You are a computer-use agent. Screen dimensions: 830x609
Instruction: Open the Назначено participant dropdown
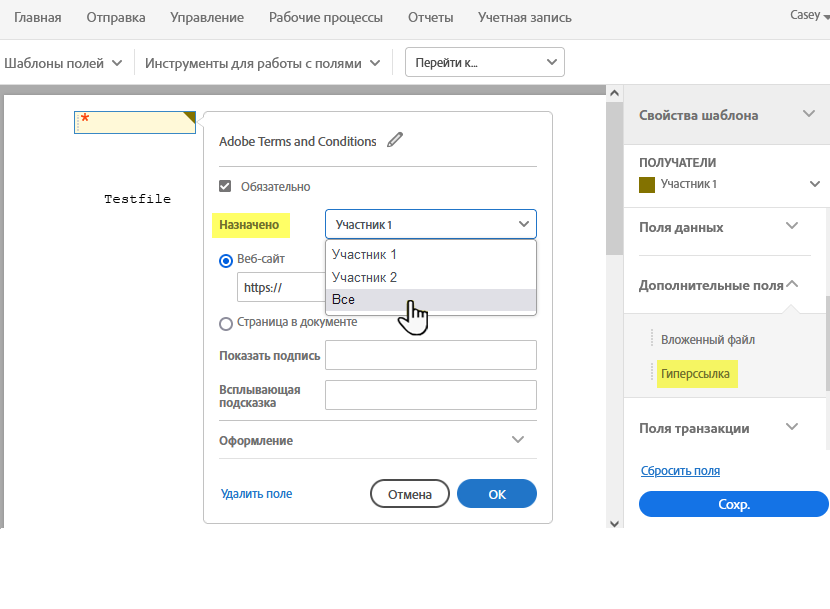pyautogui.click(x=430, y=224)
